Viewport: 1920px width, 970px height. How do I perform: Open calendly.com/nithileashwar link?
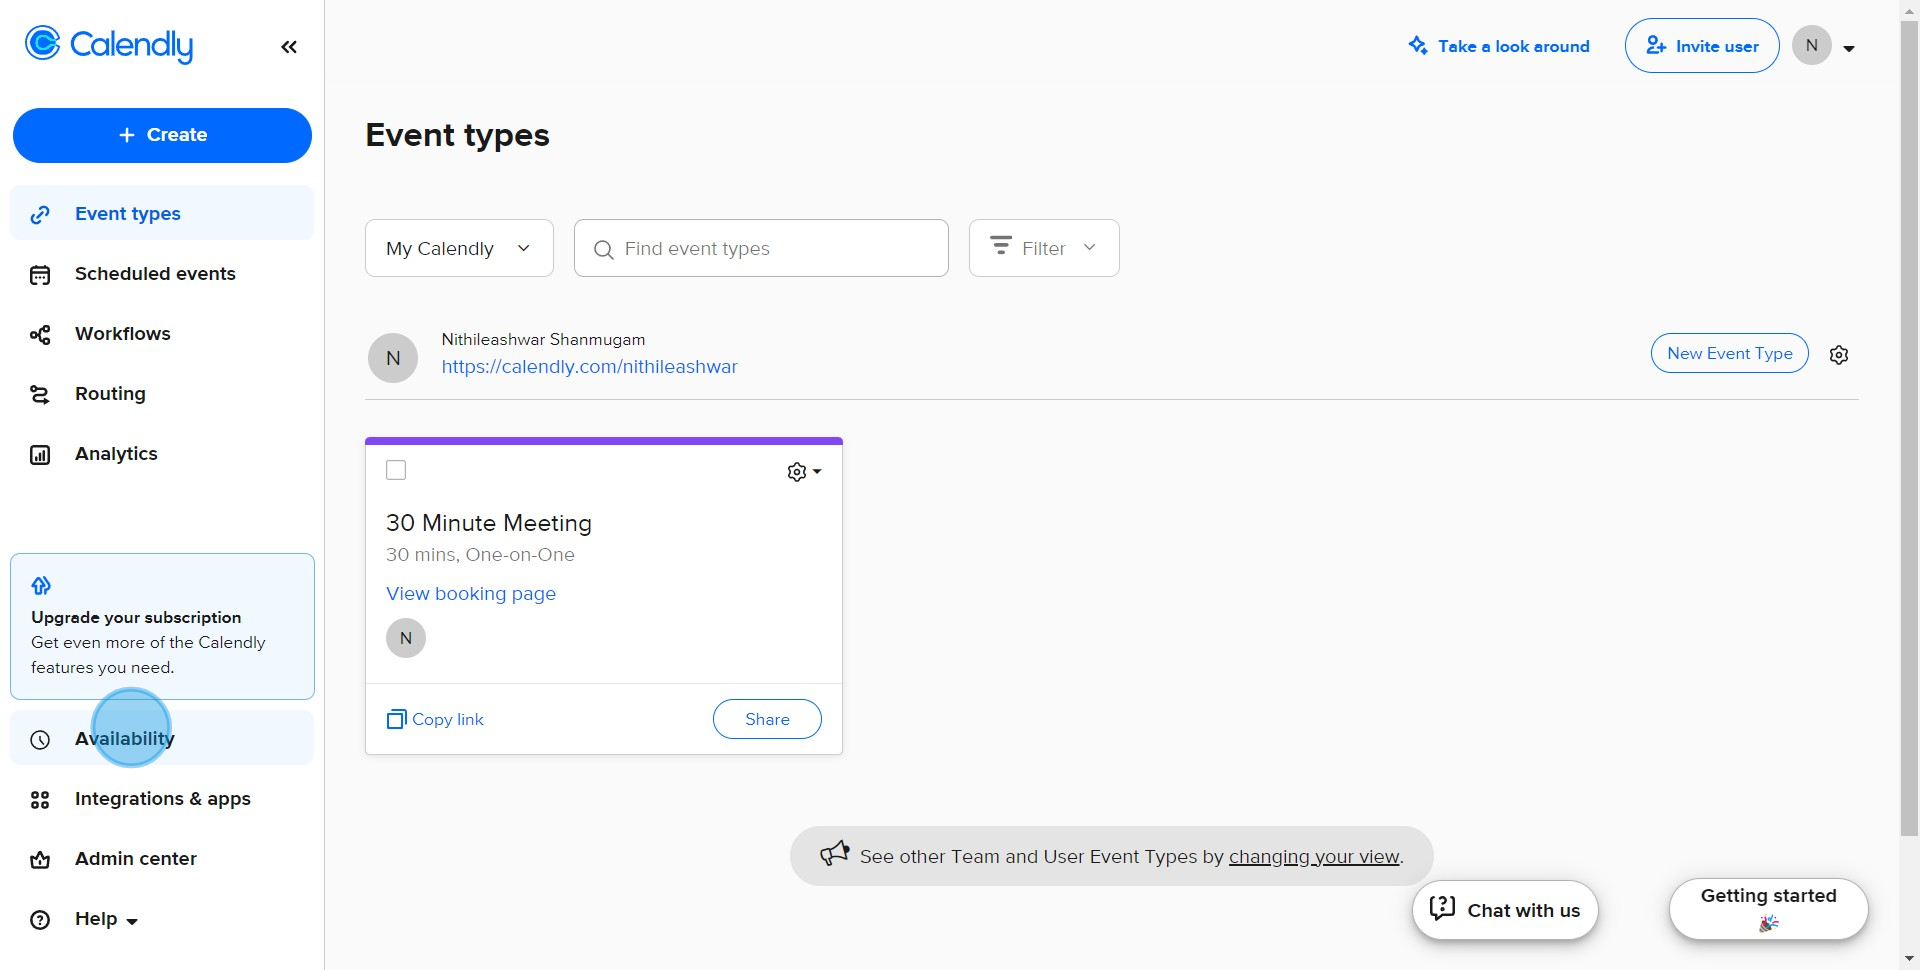click(x=590, y=367)
